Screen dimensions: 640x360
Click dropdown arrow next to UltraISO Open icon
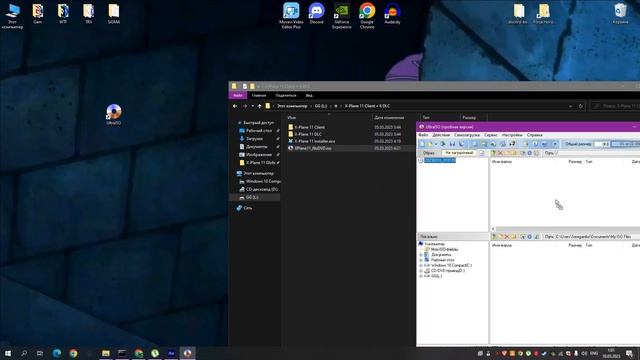coord(436,144)
